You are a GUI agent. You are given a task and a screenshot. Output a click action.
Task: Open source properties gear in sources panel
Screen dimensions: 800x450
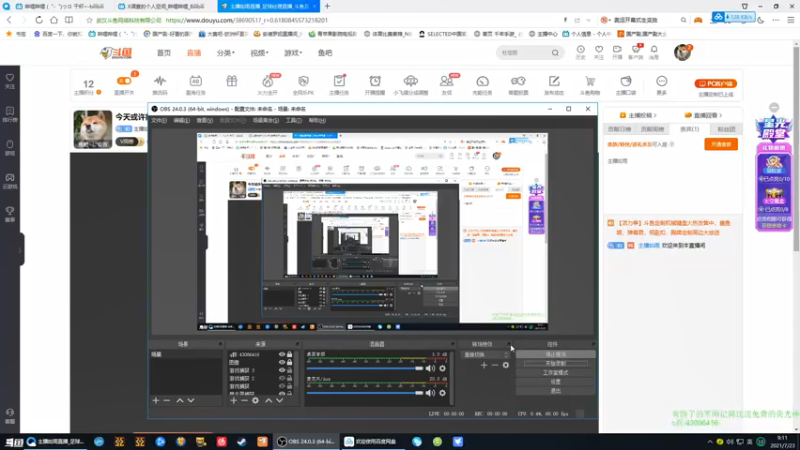tap(255, 401)
